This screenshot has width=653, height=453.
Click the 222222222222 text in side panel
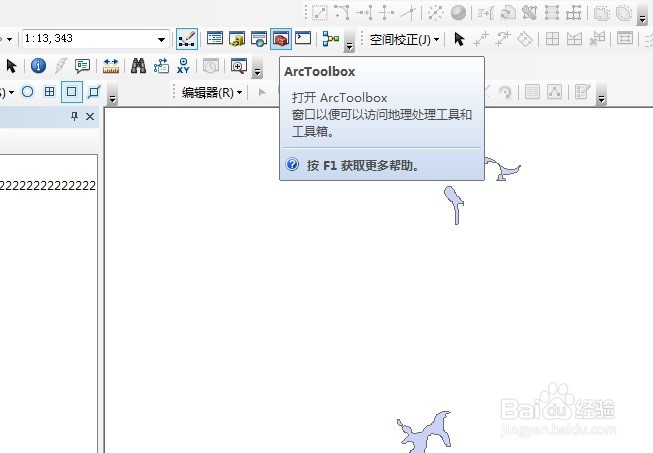[x=48, y=186]
